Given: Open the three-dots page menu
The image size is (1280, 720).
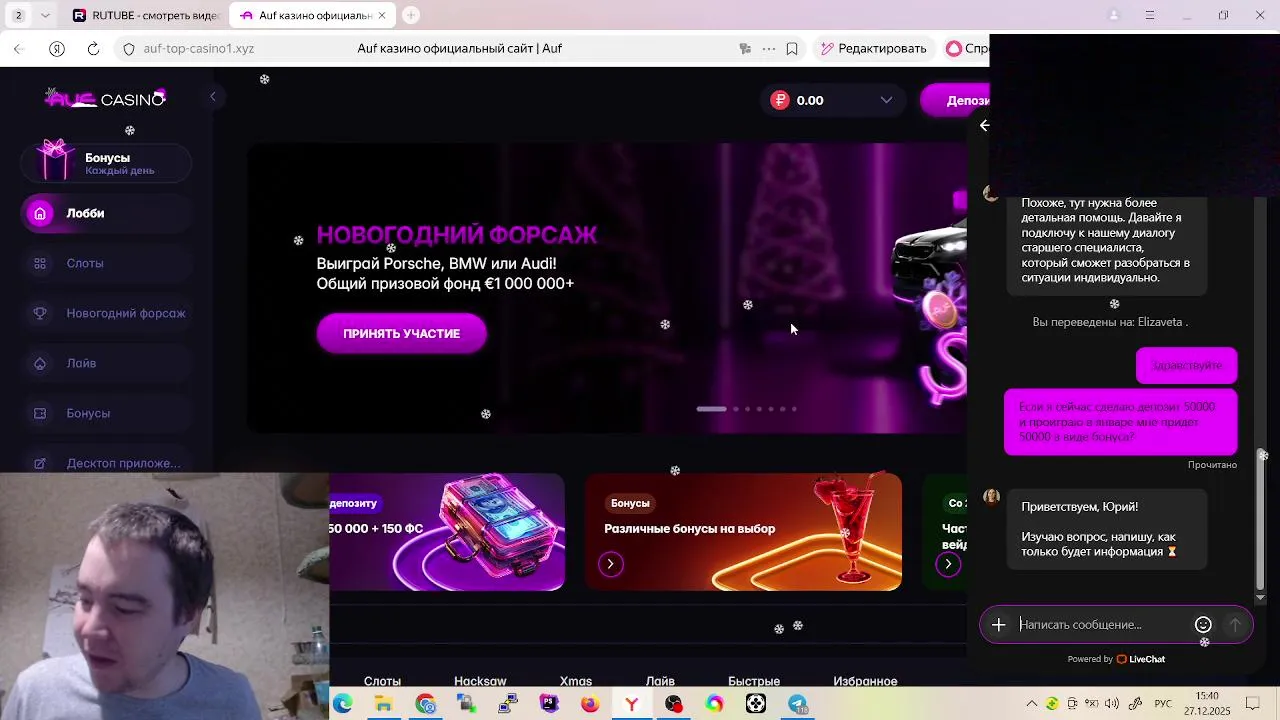Looking at the screenshot, I should click(768, 48).
